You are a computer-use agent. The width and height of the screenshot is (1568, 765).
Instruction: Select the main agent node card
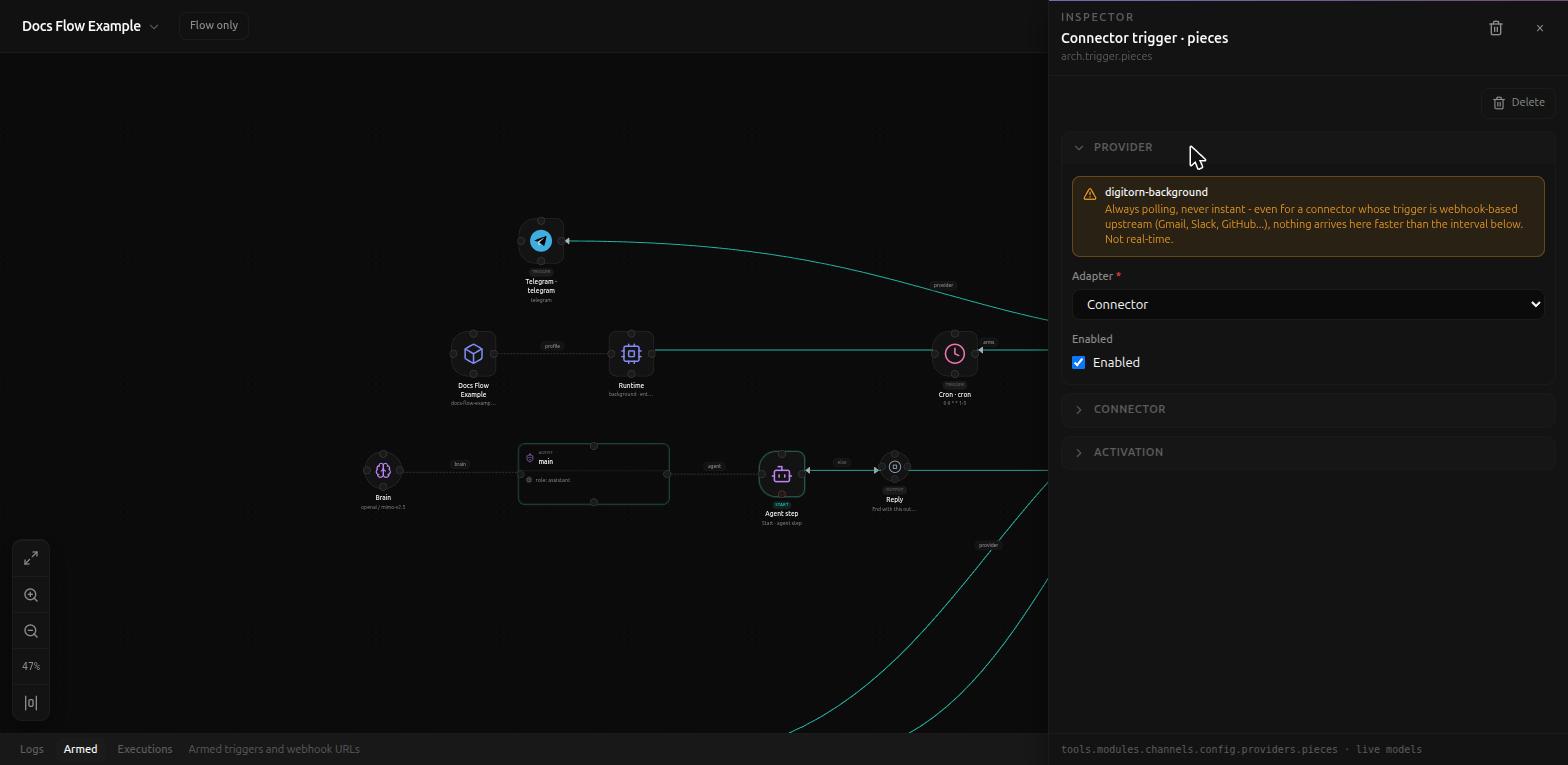pyautogui.click(x=594, y=474)
